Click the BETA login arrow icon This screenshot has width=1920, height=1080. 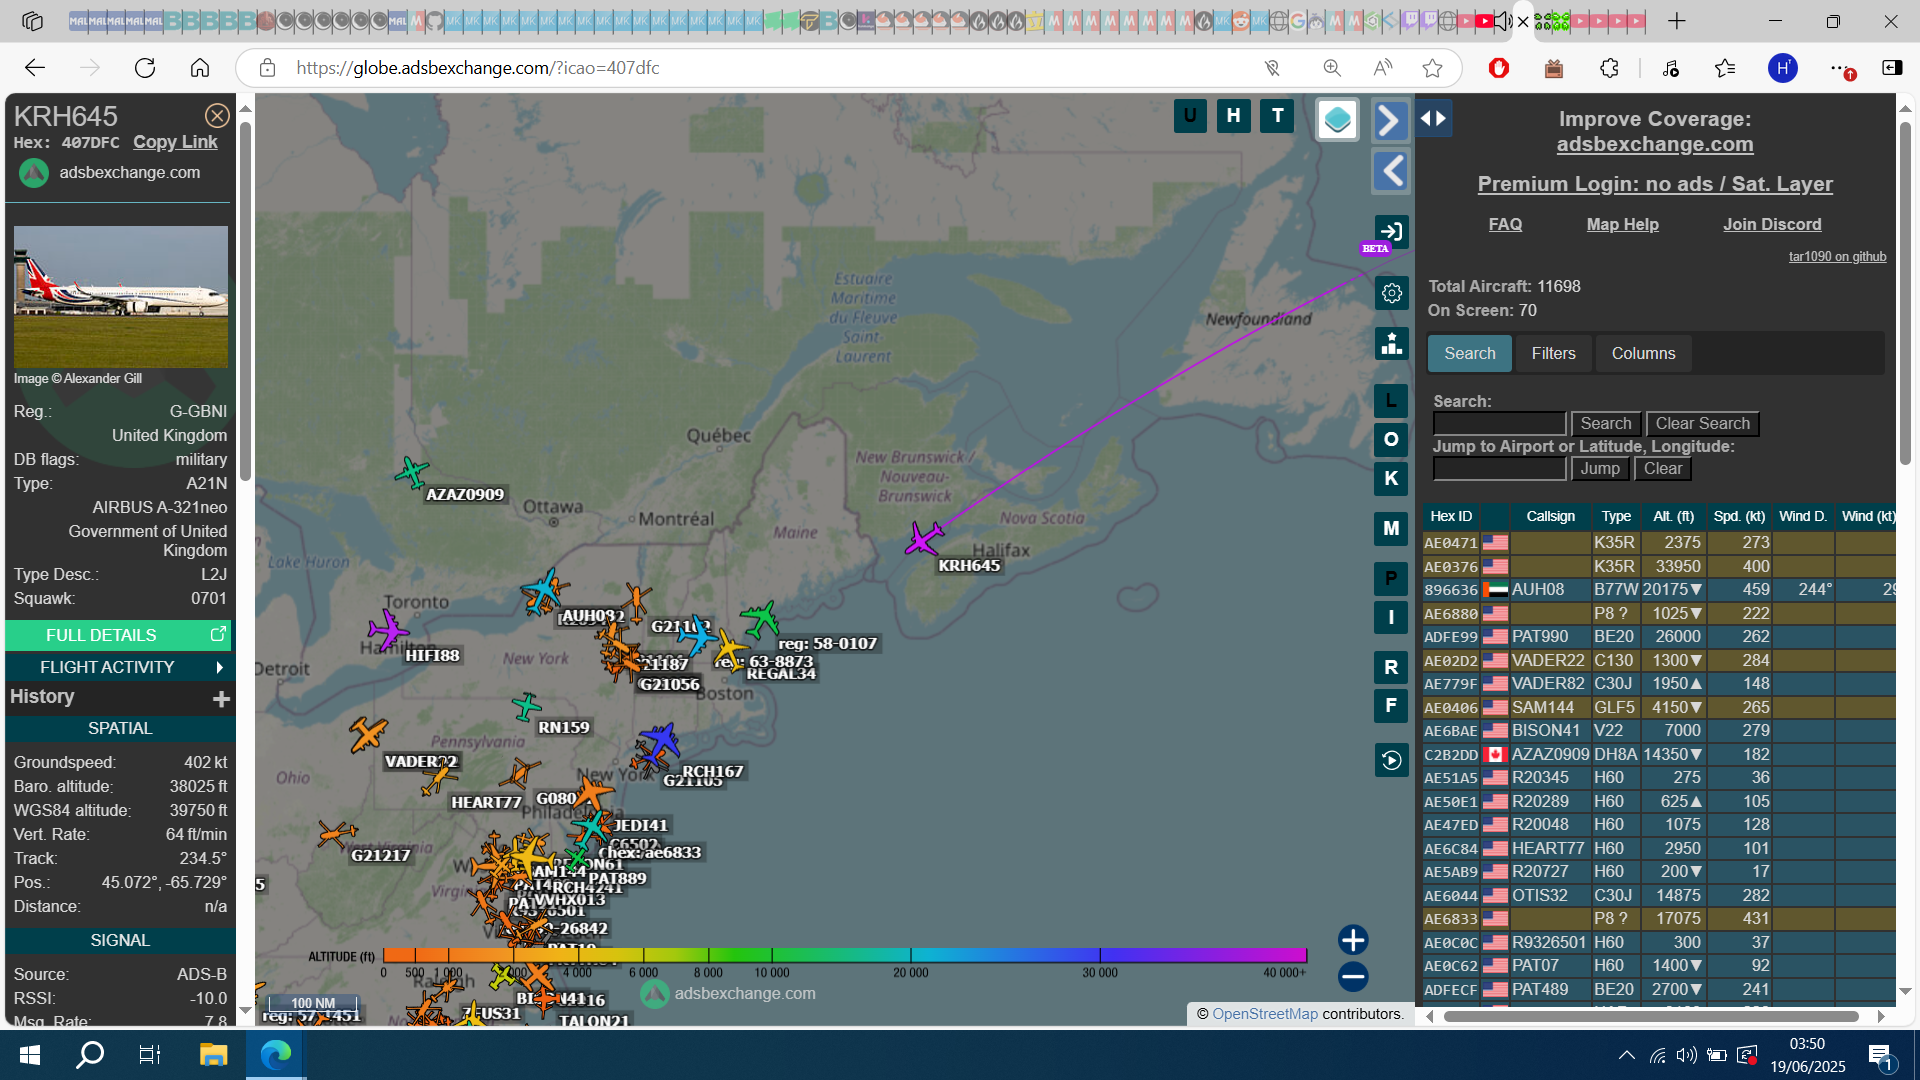pyautogui.click(x=1391, y=232)
